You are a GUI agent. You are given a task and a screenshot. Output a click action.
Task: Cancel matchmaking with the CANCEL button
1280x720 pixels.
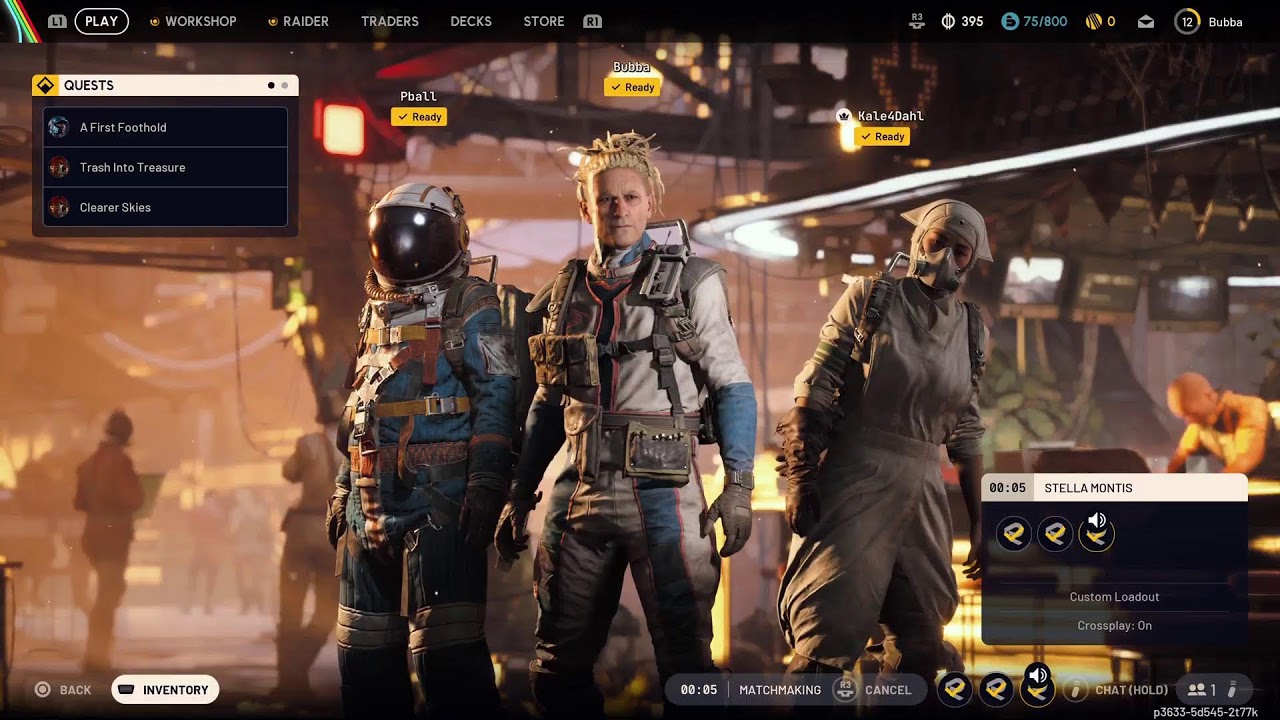pyautogui.click(x=888, y=690)
